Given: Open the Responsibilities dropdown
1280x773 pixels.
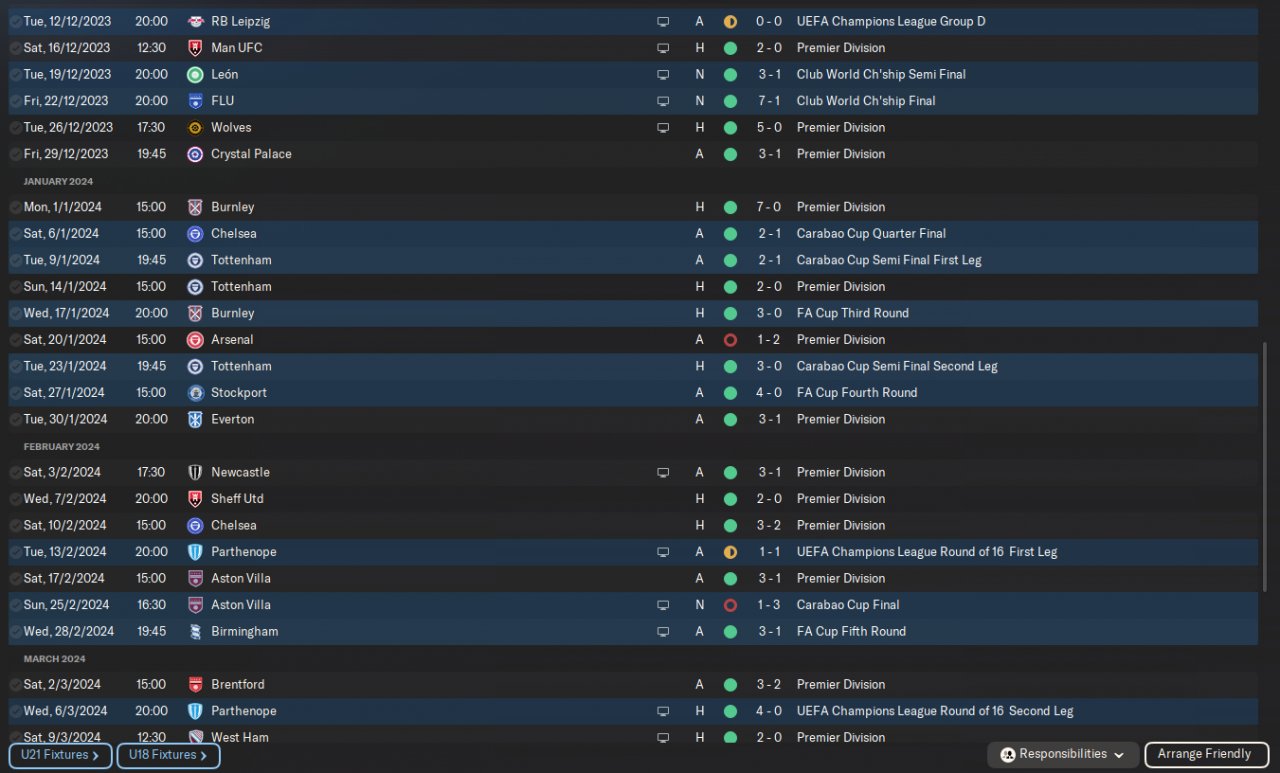Looking at the screenshot, I should 1063,754.
